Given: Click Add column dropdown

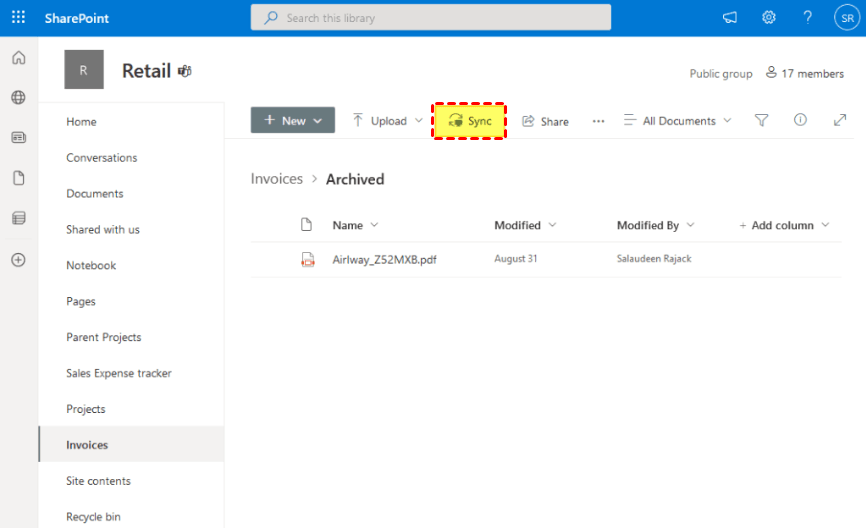Looking at the screenshot, I should pyautogui.click(x=784, y=225).
